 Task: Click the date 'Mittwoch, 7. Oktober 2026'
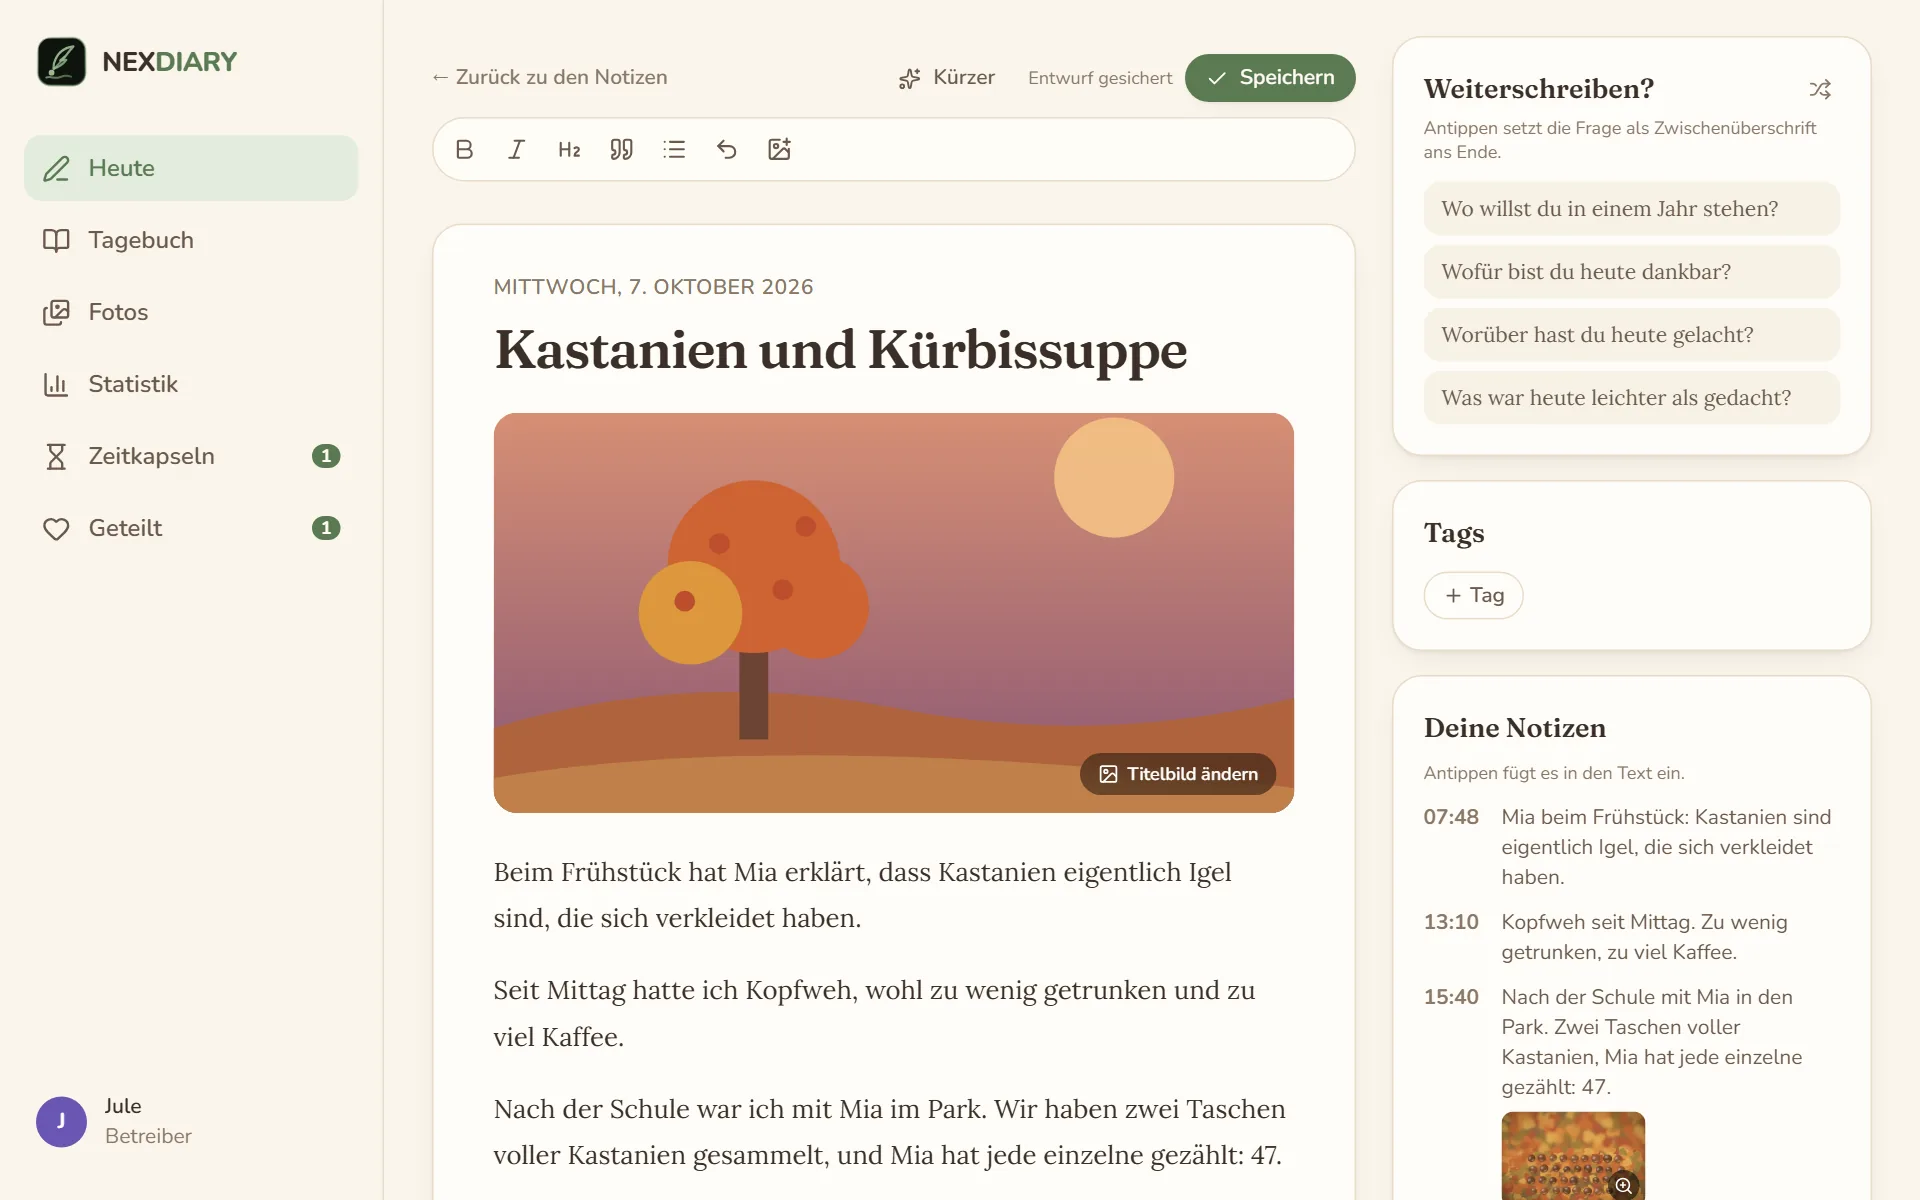653,287
